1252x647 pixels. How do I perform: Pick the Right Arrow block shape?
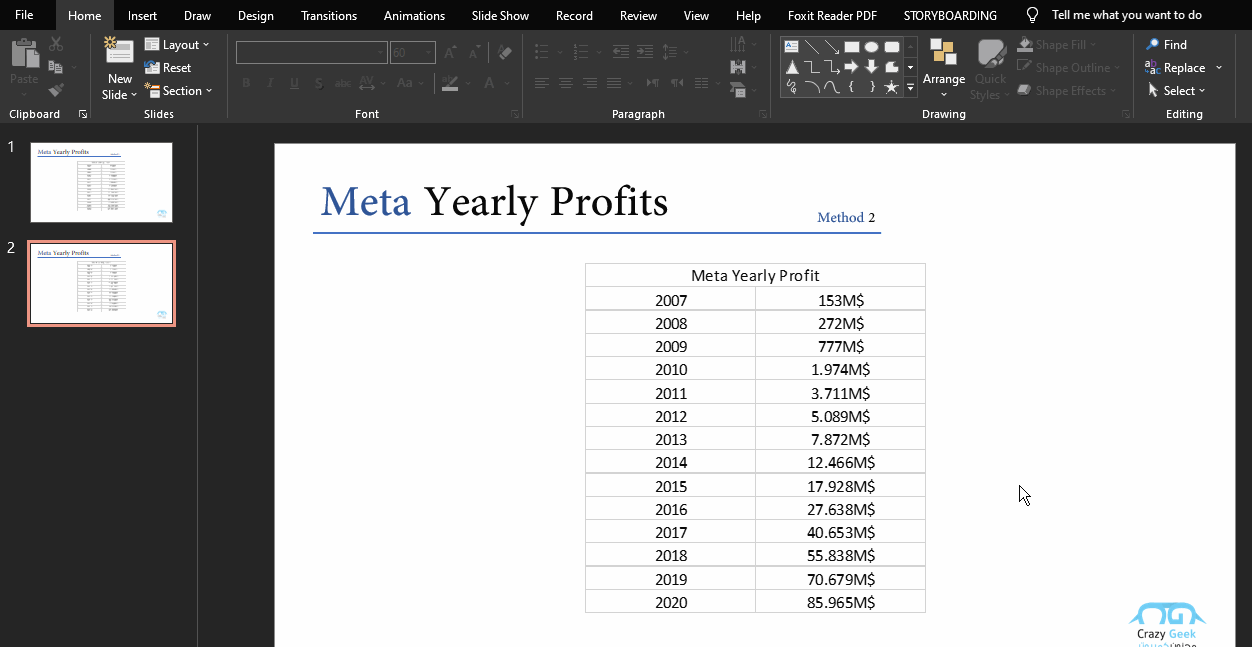851,67
